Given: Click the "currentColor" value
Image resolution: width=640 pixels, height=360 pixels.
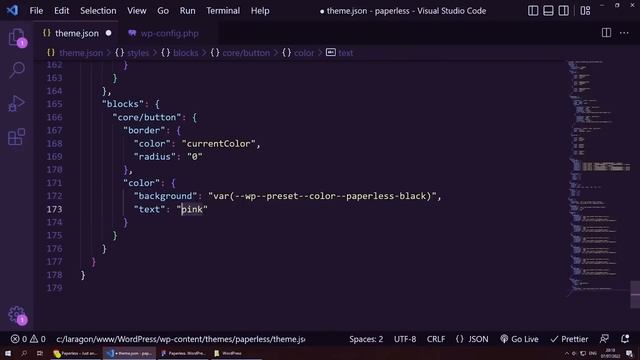Looking at the screenshot, I should 218,144.
